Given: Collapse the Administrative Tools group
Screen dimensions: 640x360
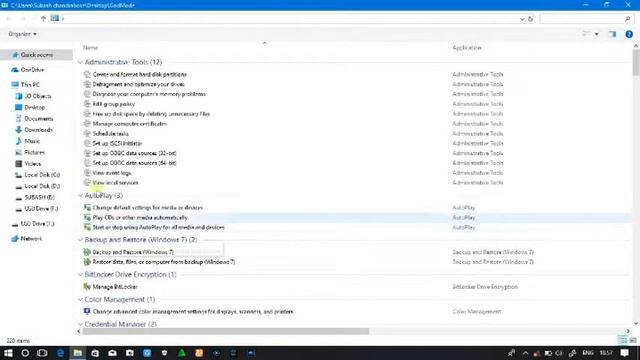Looking at the screenshot, I should [x=80, y=62].
